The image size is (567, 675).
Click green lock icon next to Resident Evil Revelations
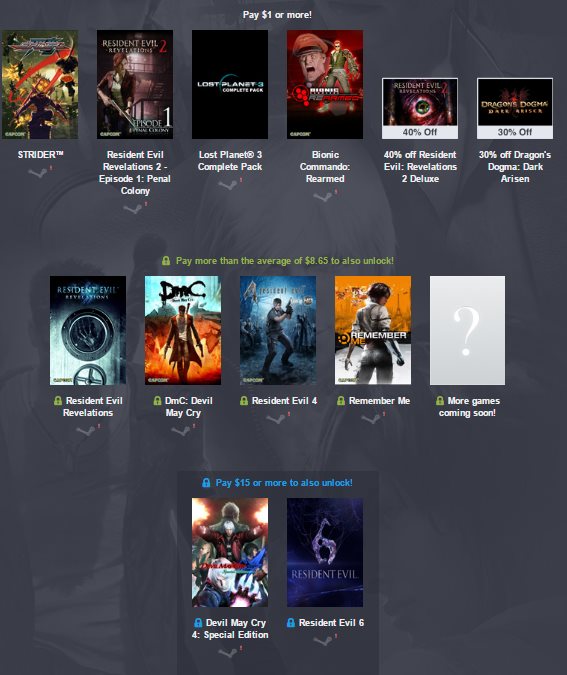click(x=58, y=401)
